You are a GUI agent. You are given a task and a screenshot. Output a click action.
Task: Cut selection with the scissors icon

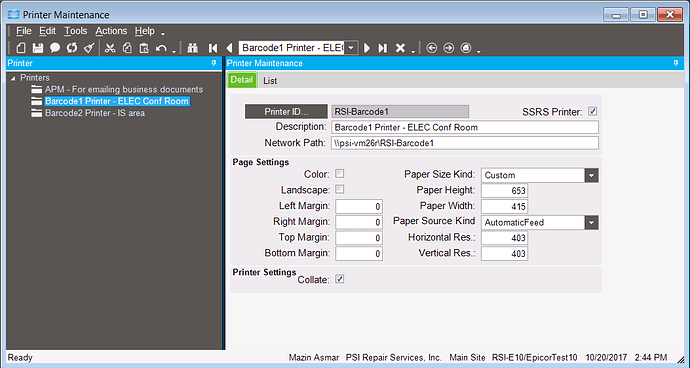click(110, 48)
